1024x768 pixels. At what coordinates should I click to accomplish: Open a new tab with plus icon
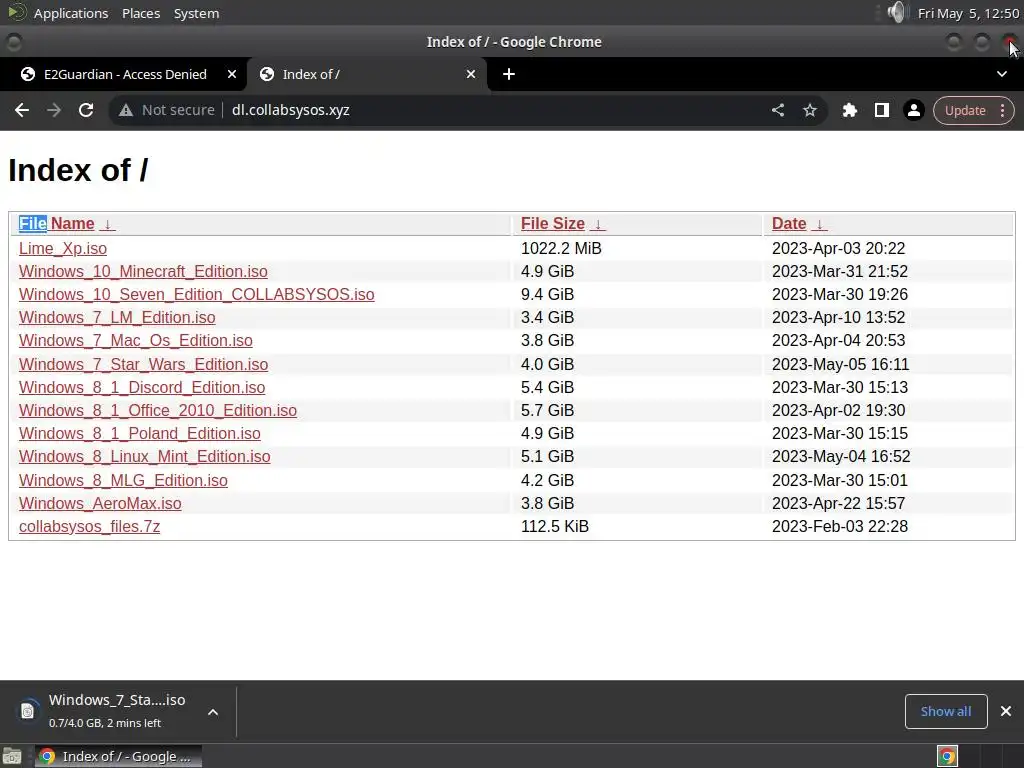click(x=509, y=74)
